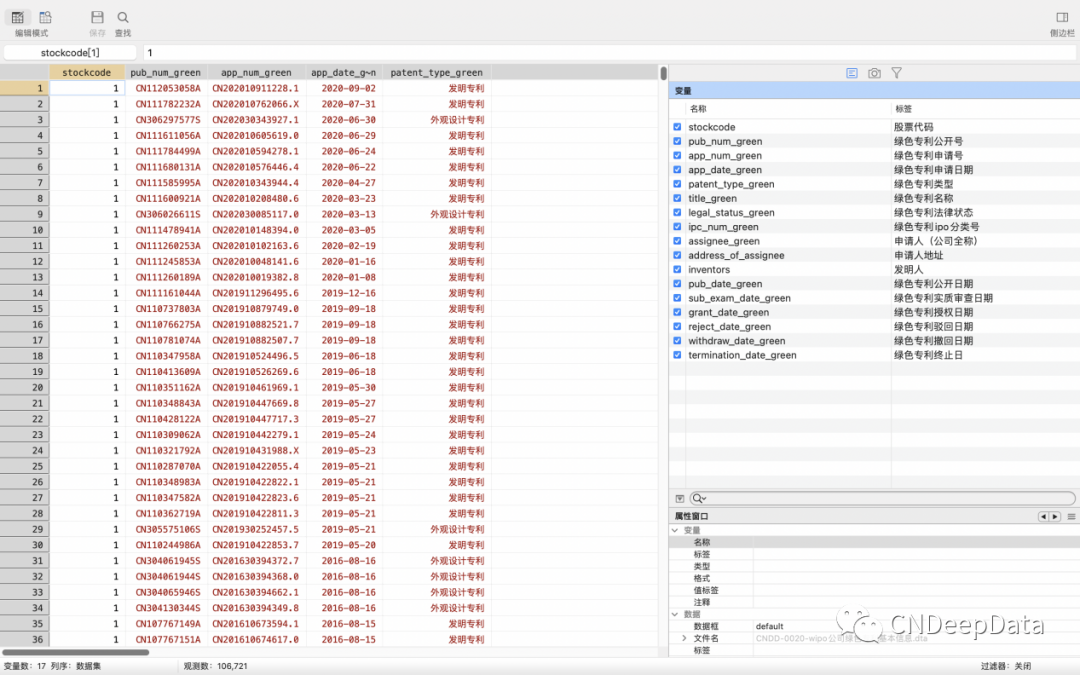Viewport: 1080px width, 675px height.
Task: Click the variable filter options icon left of search
Action: pos(680,499)
